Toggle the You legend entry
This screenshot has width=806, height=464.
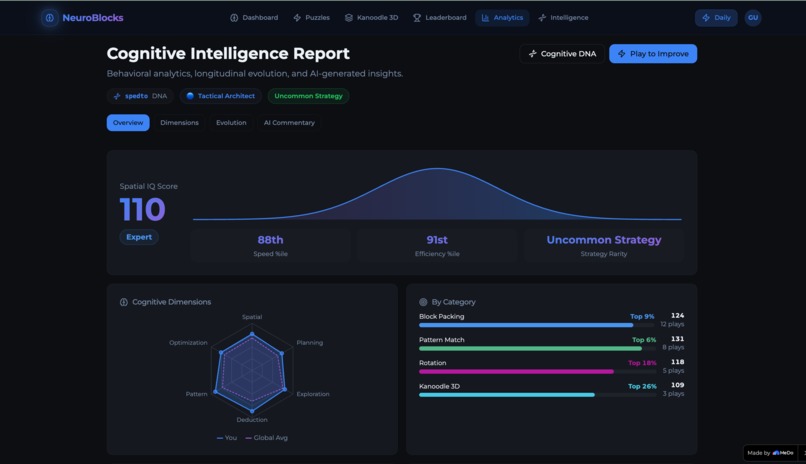click(x=227, y=438)
